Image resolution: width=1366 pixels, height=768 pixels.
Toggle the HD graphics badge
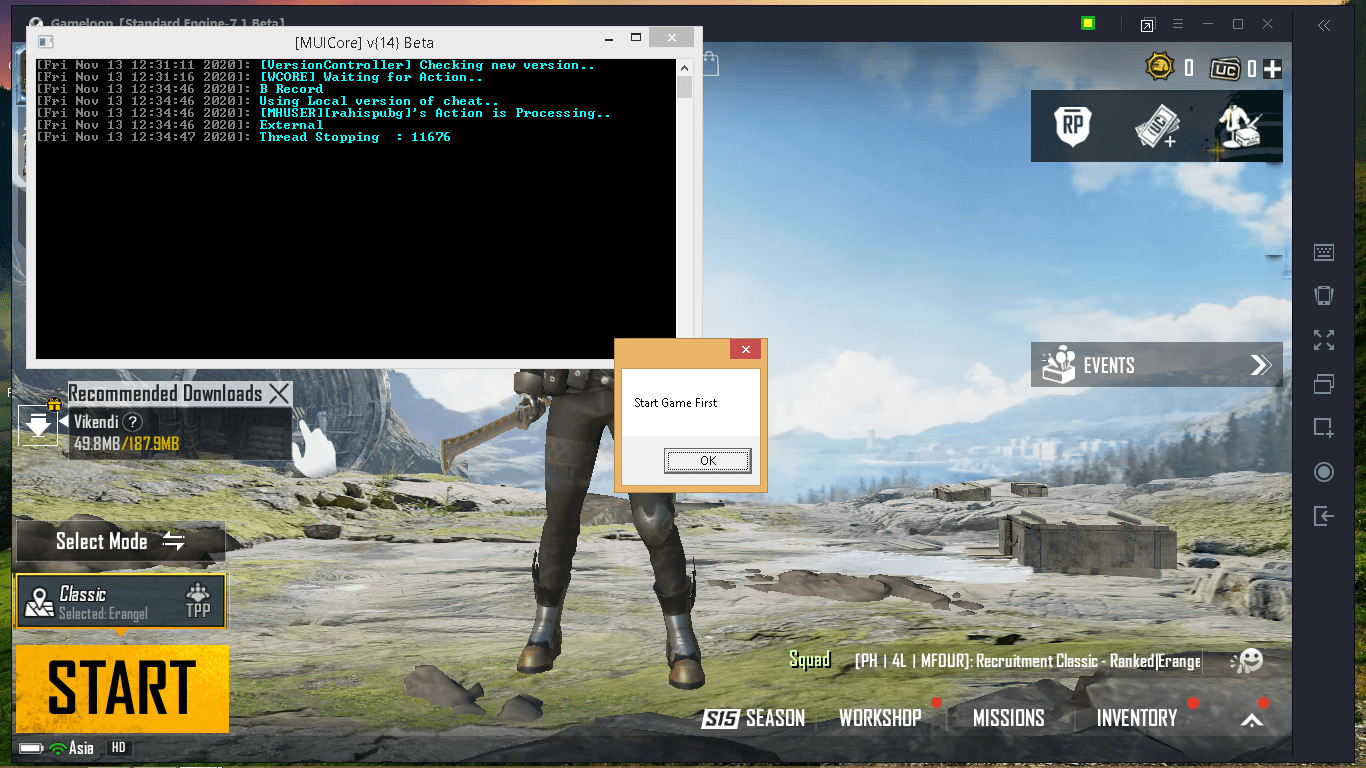(x=118, y=748)
